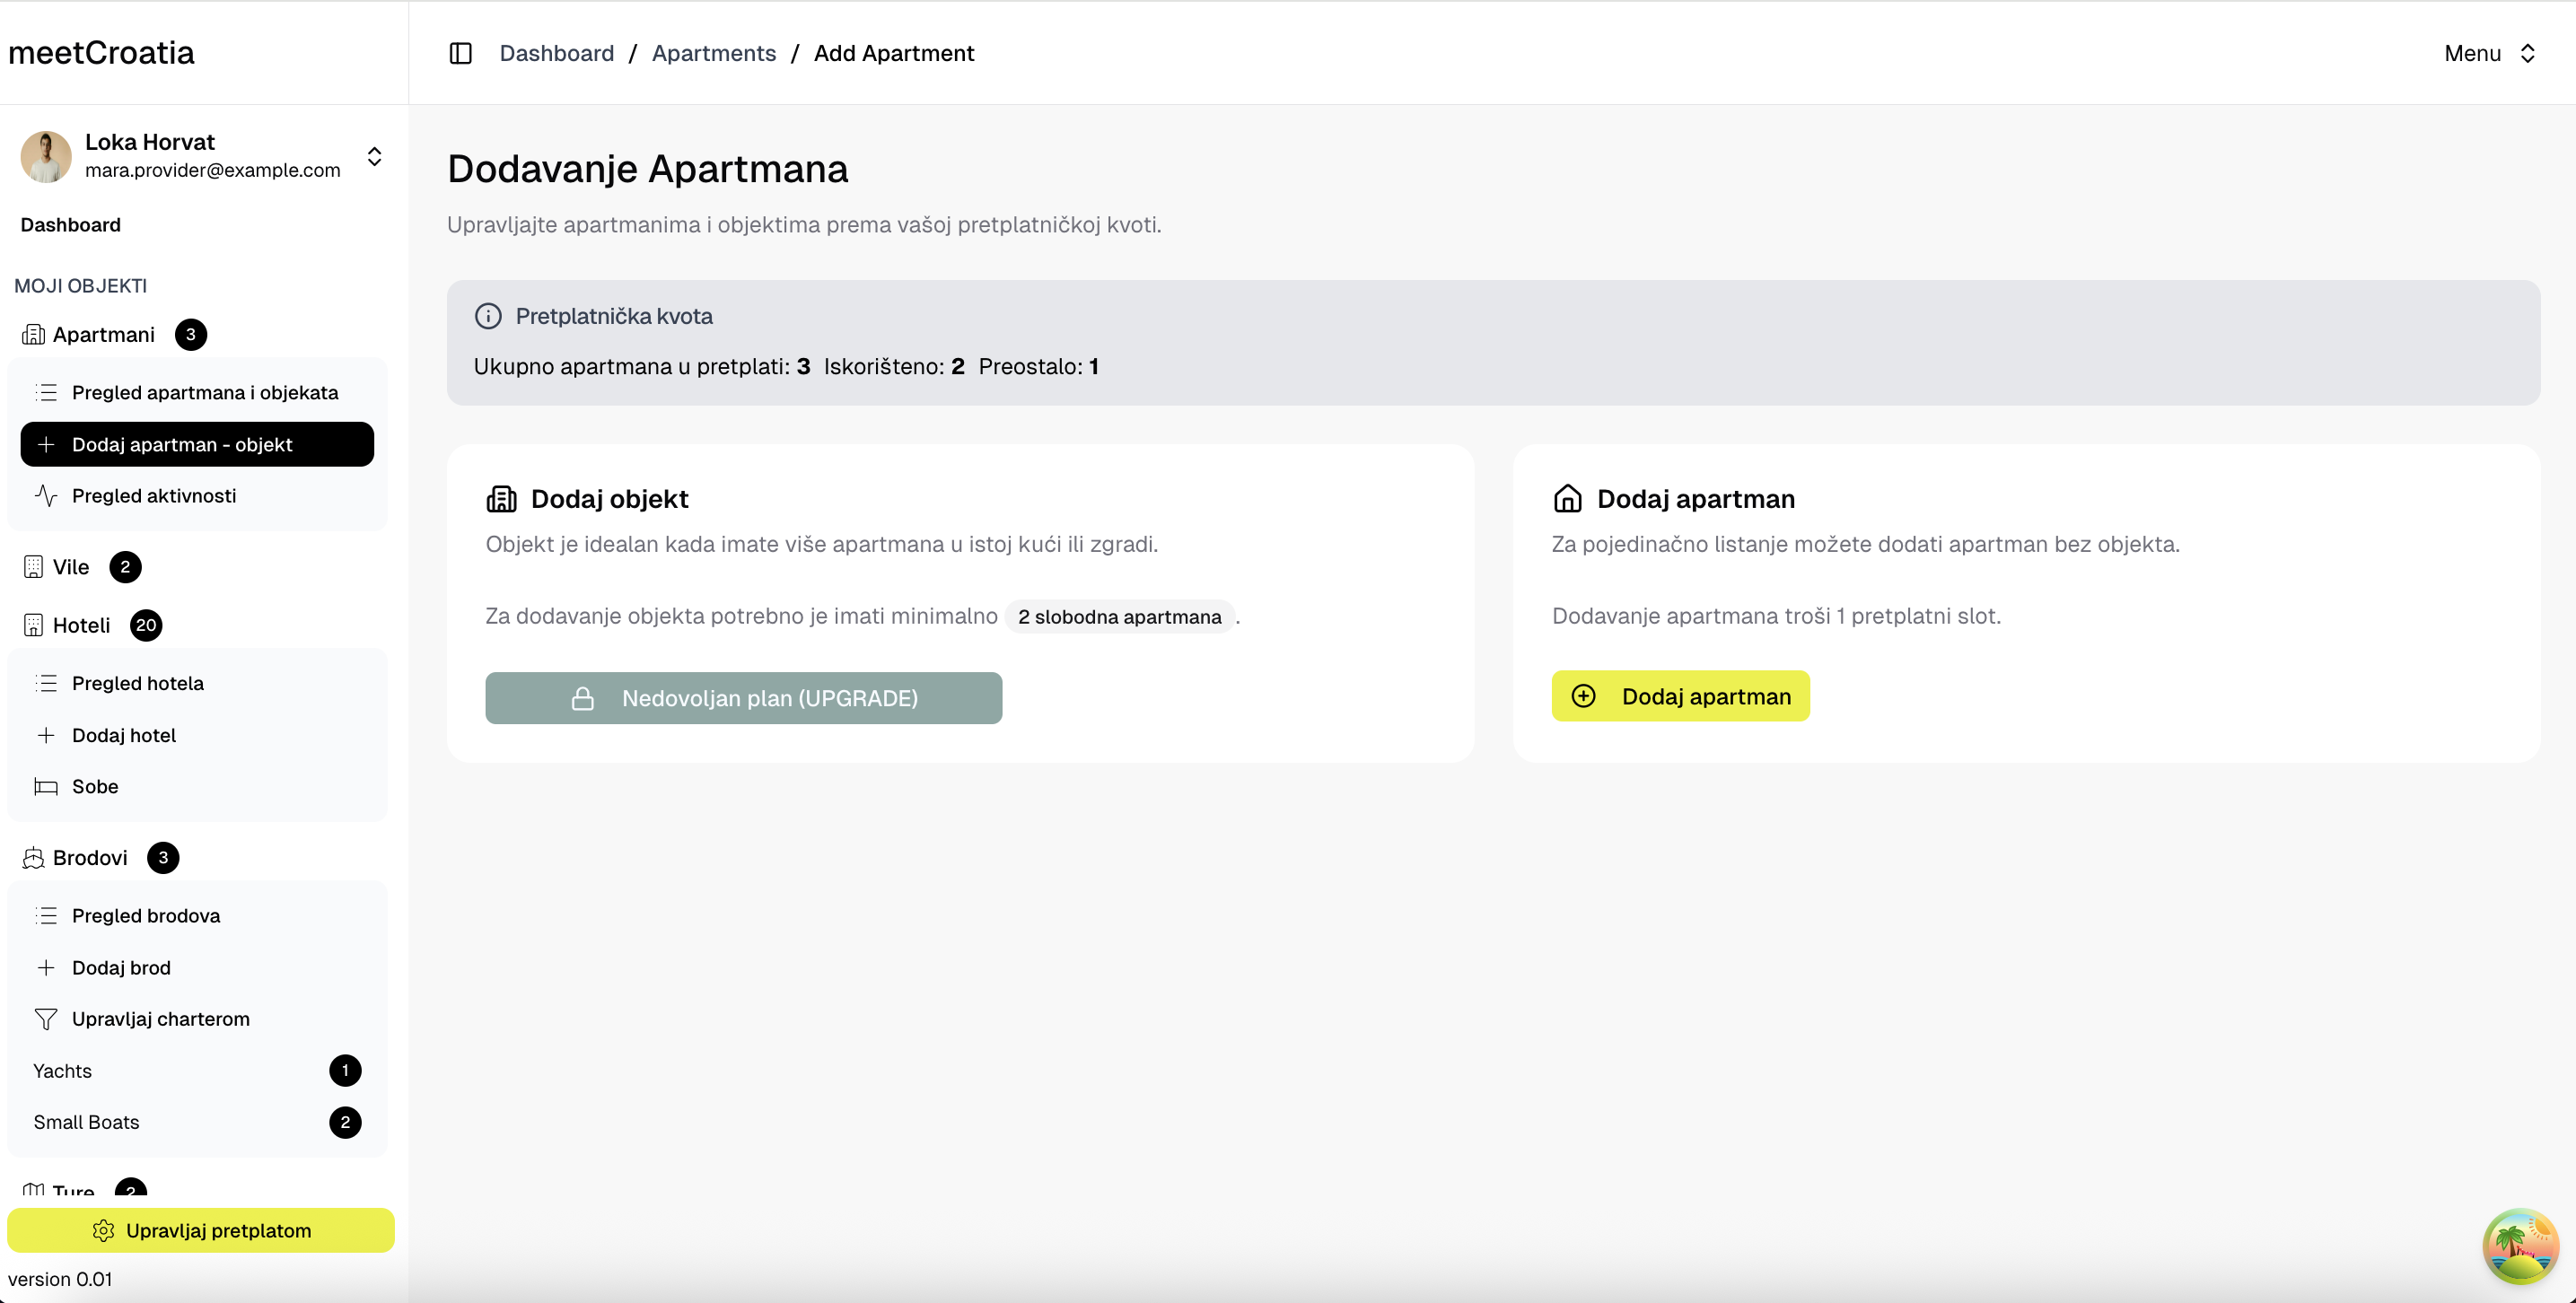This screenshot has height=1303, width=2576.
Task: Go to the Apartments breadcrumb link
Action: pyautogui.click(x=713, y=53)
